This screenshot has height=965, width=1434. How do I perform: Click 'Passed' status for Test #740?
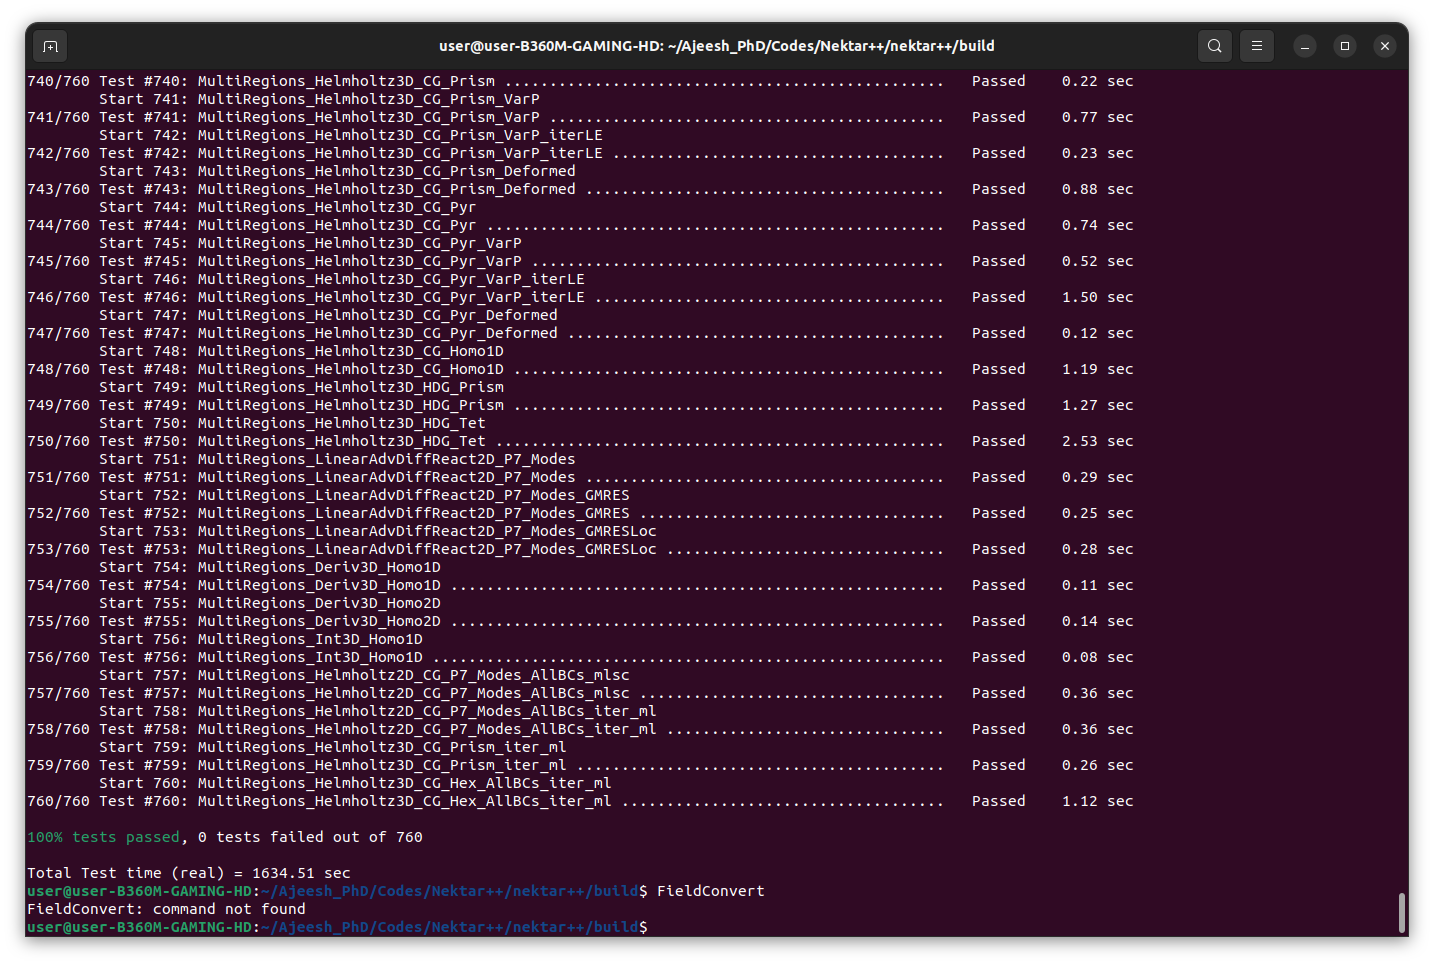pos(998,81)
